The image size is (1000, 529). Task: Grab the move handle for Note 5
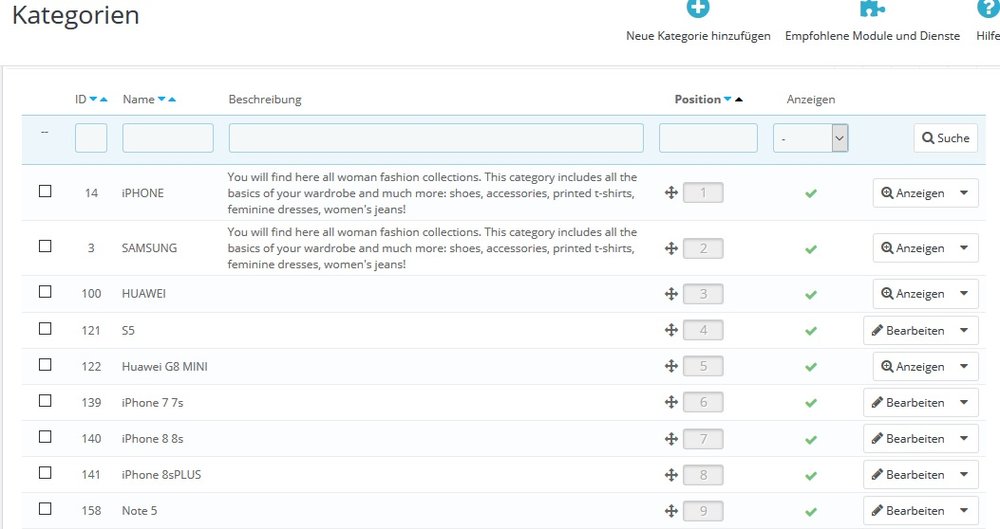pos(671,510)
